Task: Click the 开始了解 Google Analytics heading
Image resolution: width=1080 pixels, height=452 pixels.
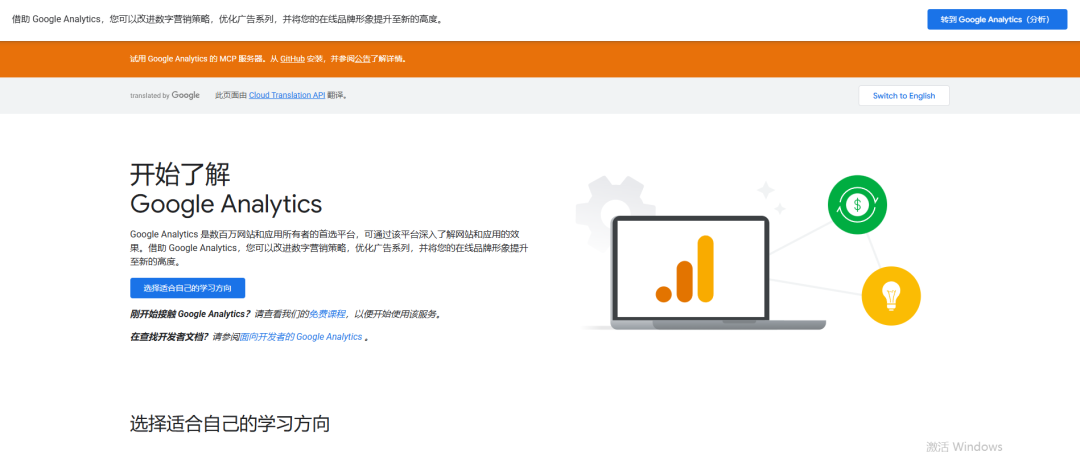Action: pyautogui.click(x=226, y=189)
